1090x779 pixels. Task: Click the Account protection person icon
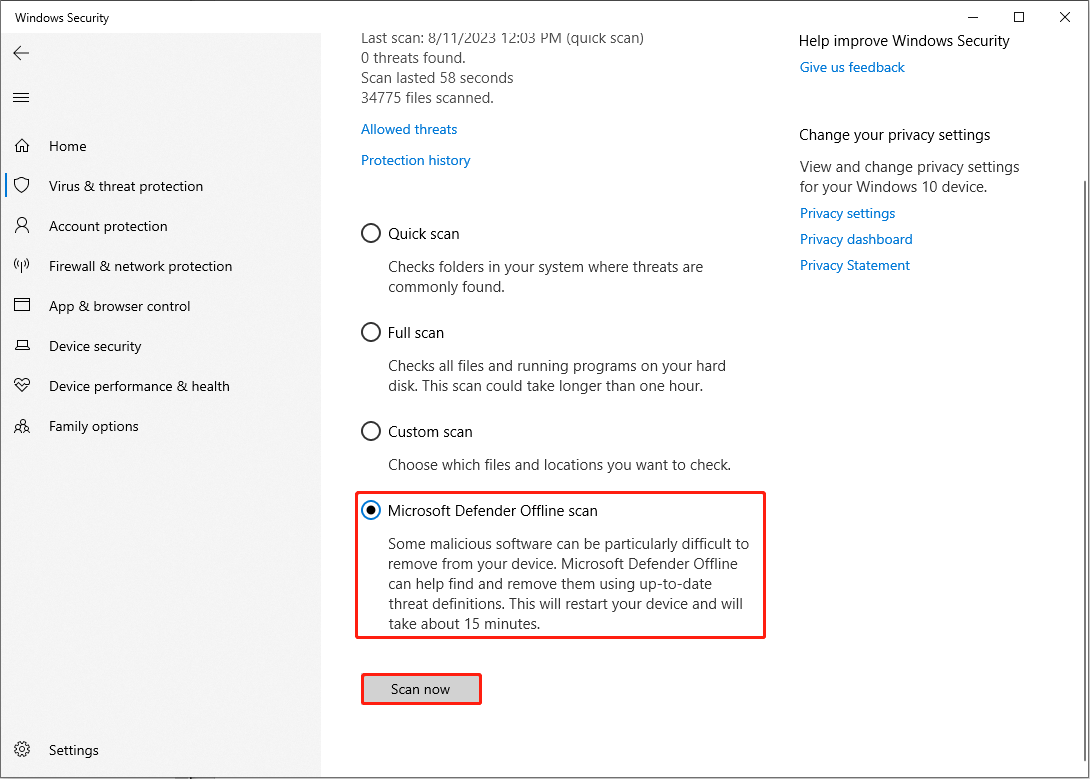click(x=22, y=226)
